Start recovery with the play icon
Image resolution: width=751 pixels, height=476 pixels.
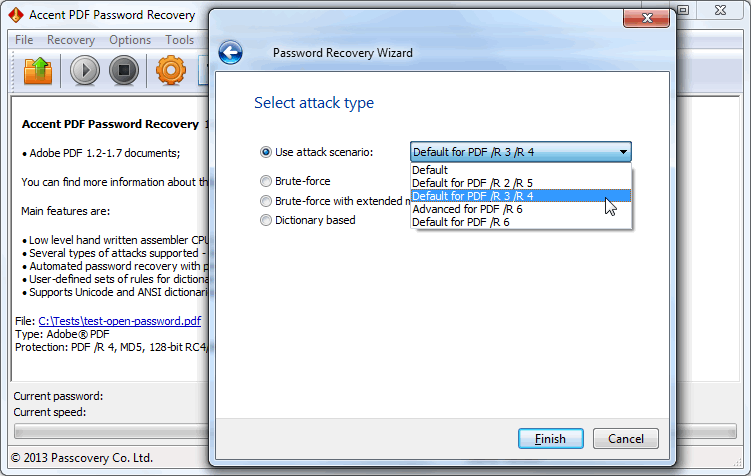click(x=85, y=70)
